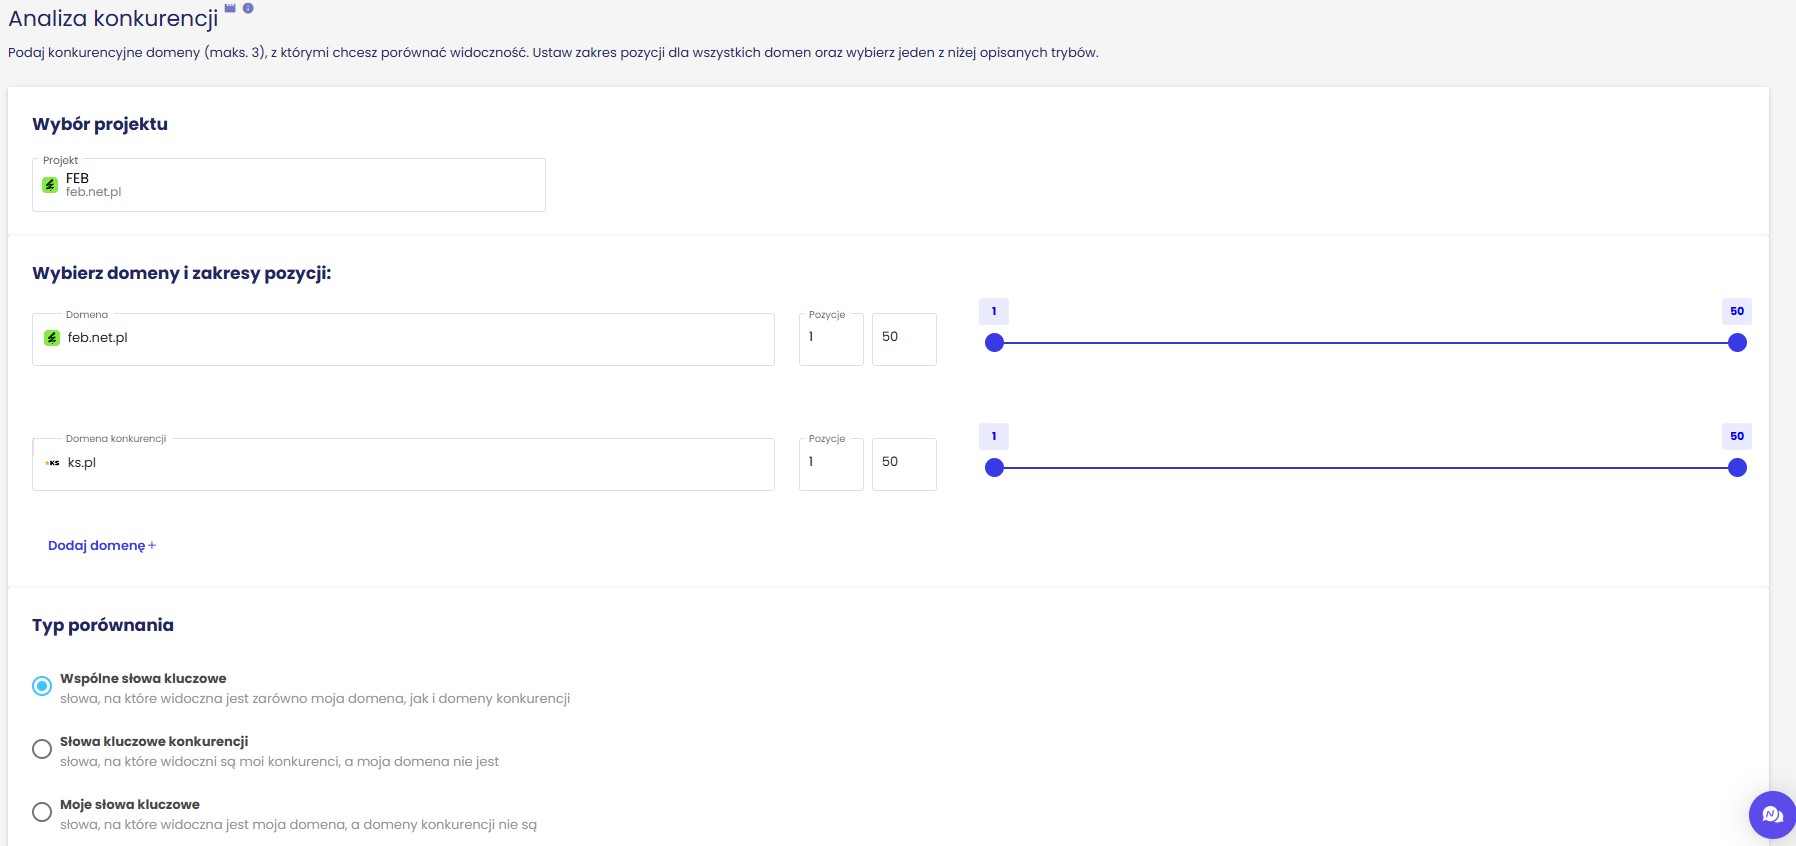Click the Wspólne słowa kluczowe label text
1796x846 pixels.
click(x=143, y=678)
